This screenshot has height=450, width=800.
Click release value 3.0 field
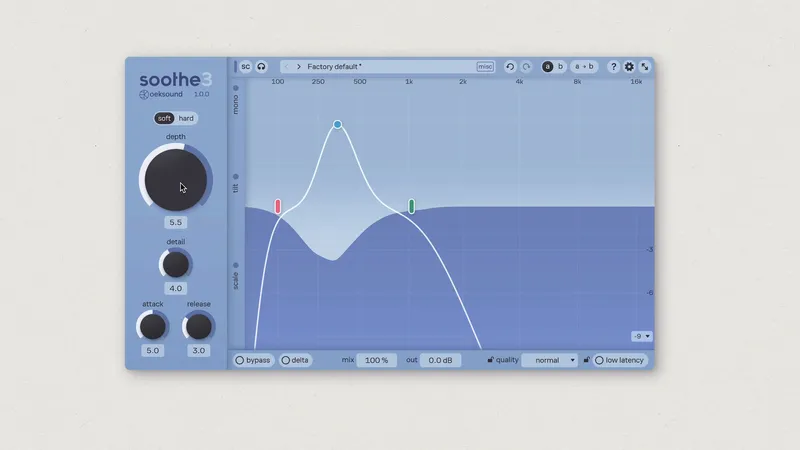198,351
